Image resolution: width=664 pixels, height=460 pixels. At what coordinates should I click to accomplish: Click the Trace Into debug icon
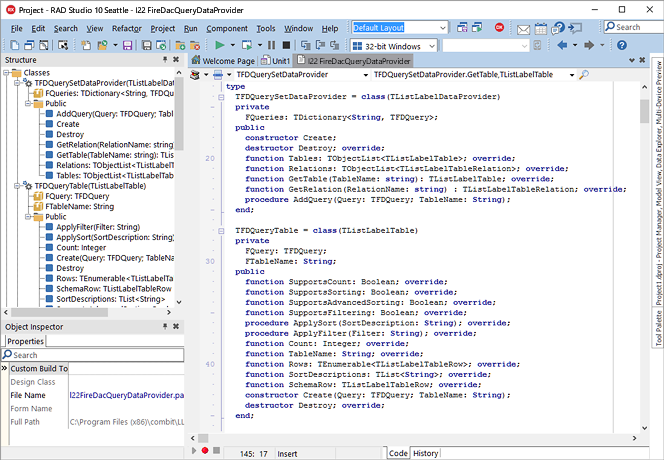pos(305,45)
